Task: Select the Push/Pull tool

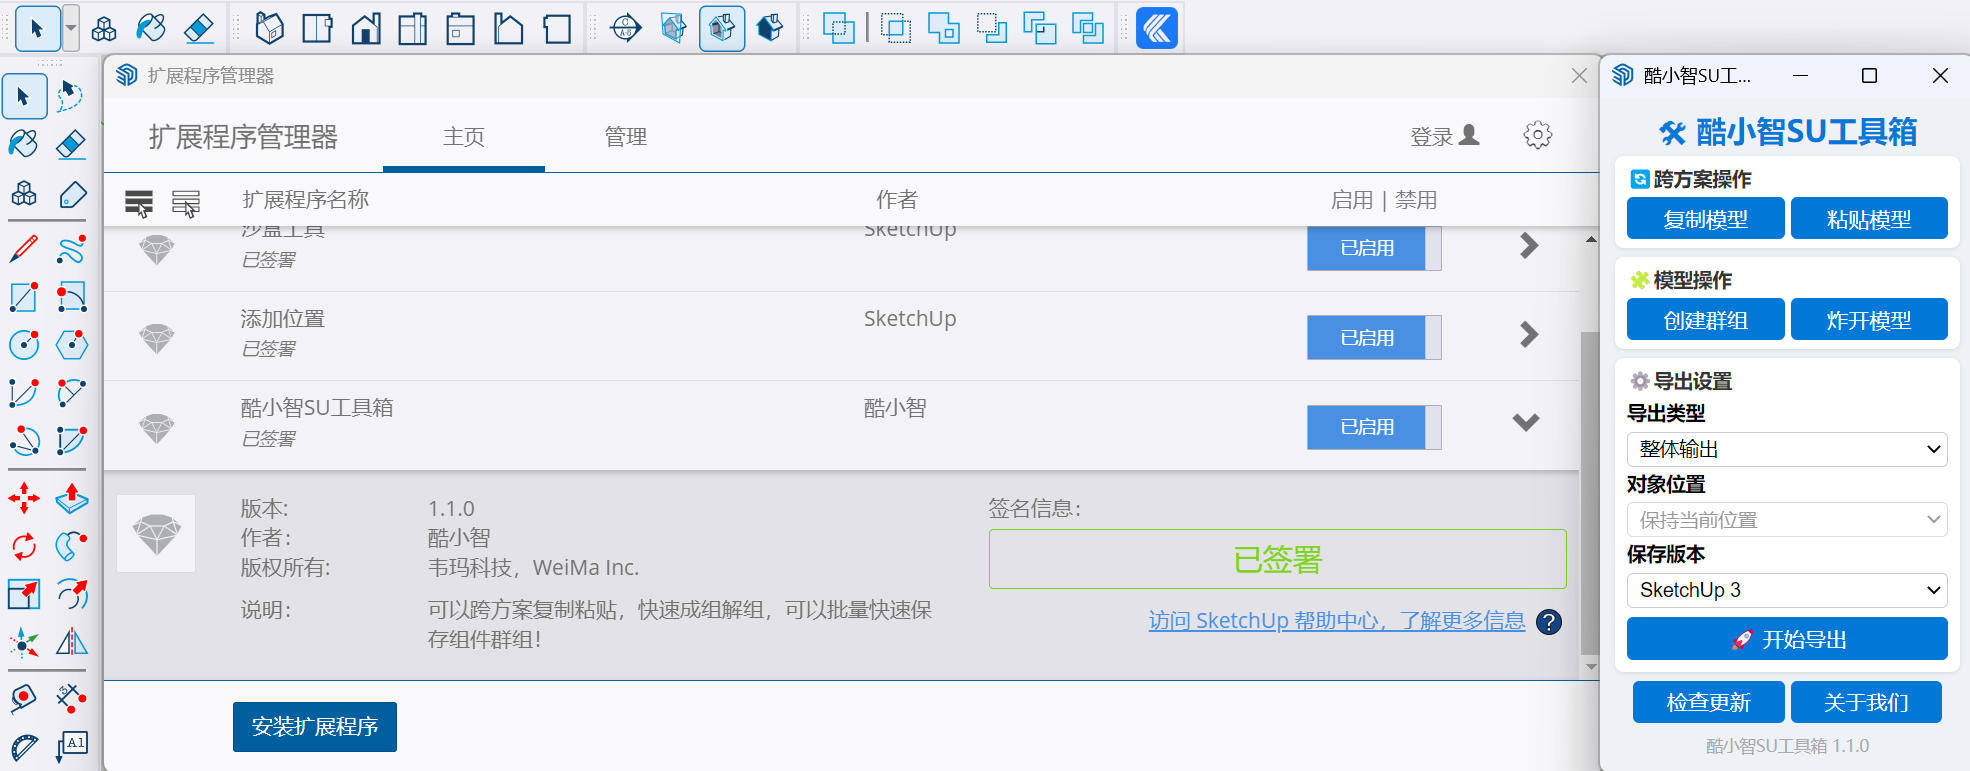Action: (71, 497)
